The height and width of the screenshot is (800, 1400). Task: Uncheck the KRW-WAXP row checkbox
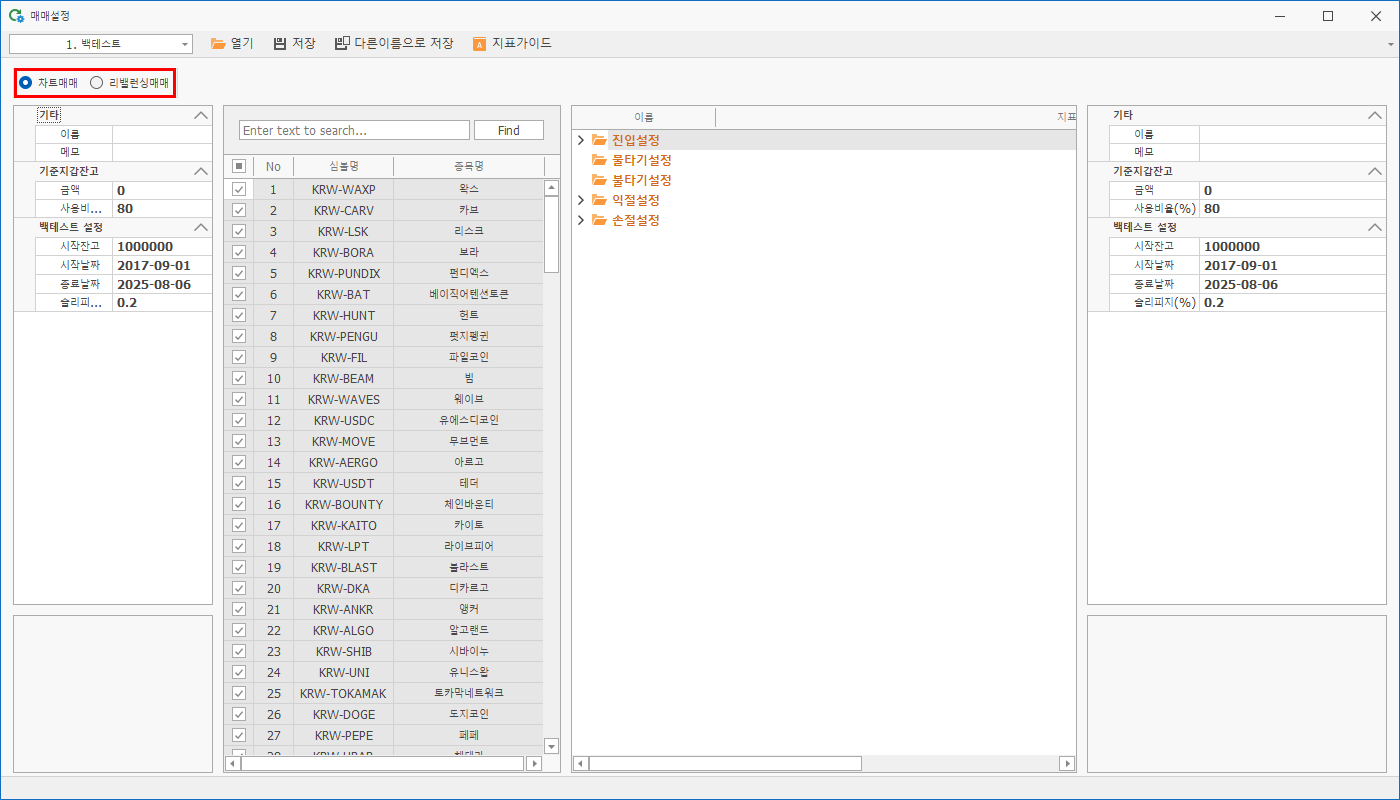coord(238,189)
